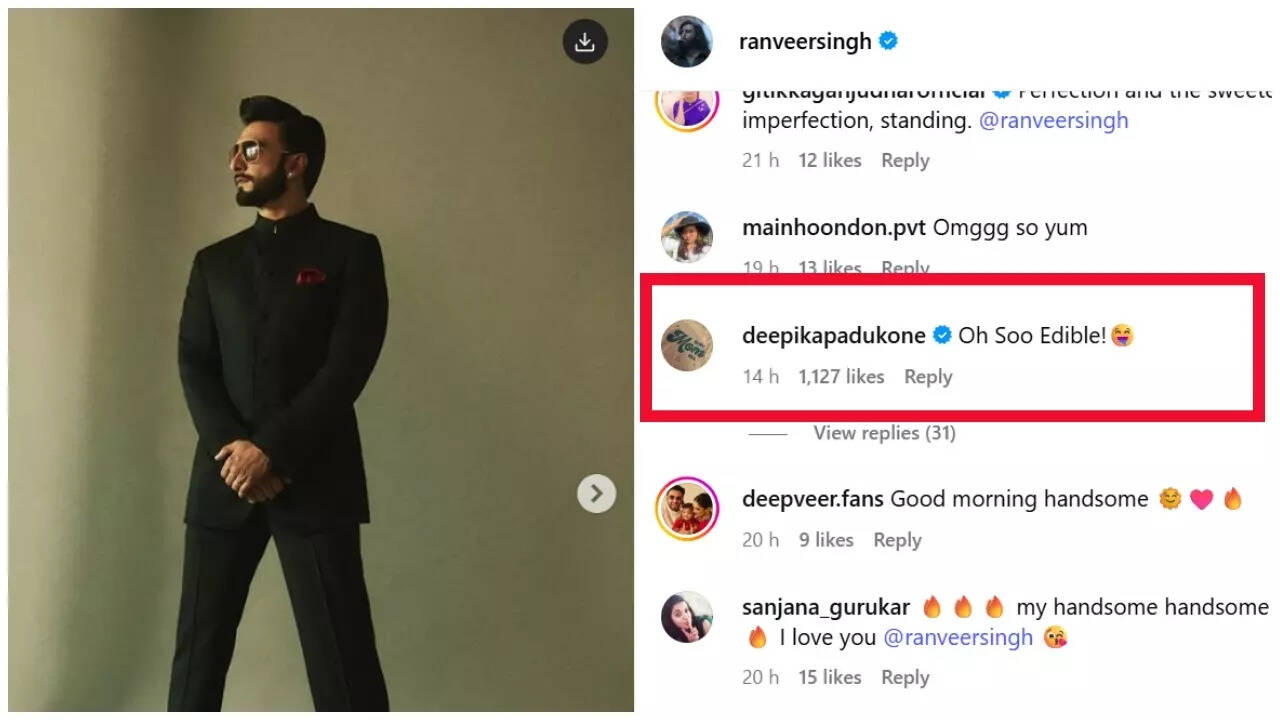Viewport: 1280px width, 720px height.
Task: Open the @ranveersingh mention in sanjana_gurukar's comment
Action: tap(961, 637)
